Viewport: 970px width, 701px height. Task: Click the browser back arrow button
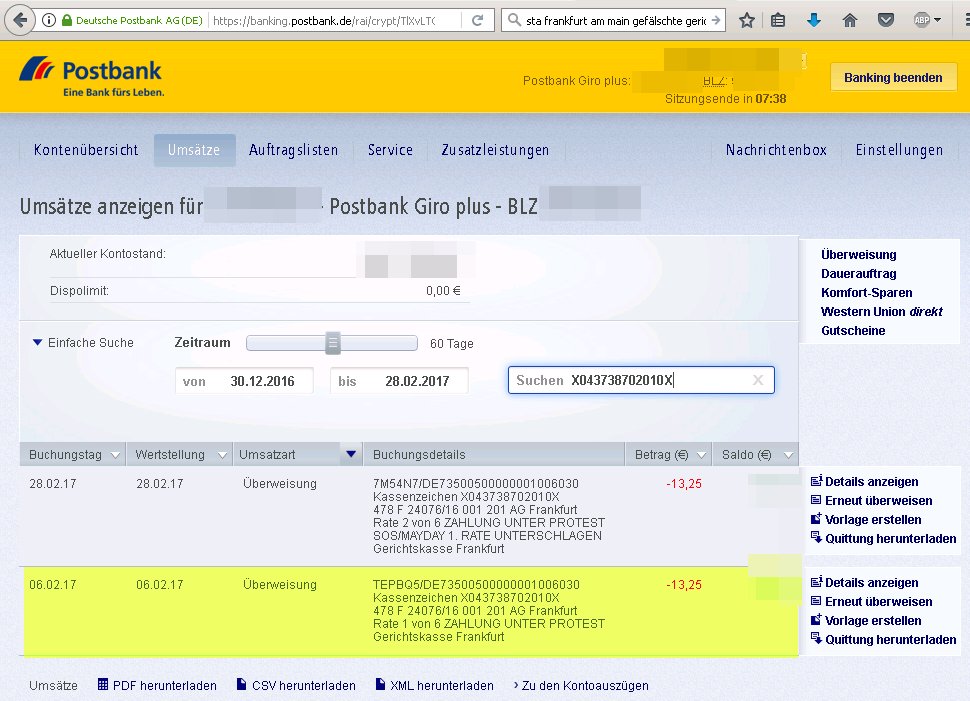[x=20, y=20]
